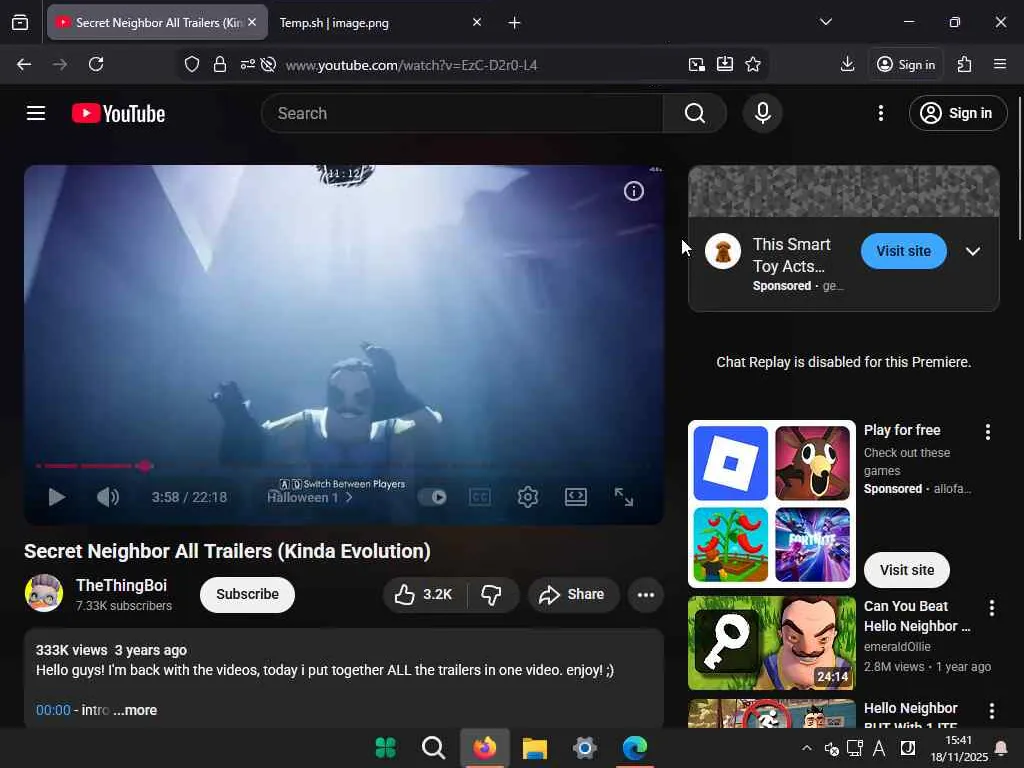This screenshot has height=768, width=1024.
Task: Start voice search with the microphone
Action: click(x=762, y=113)
